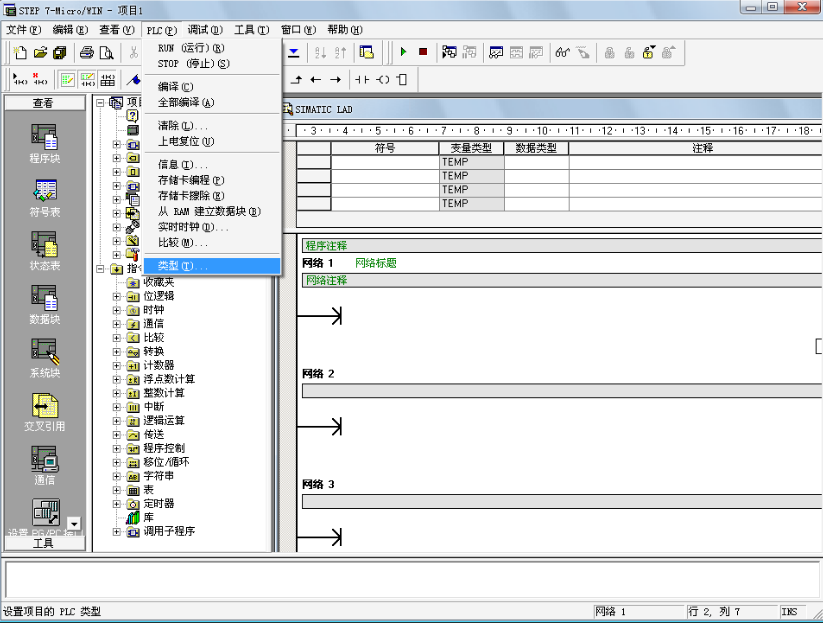This screenshot has width=823, height=624.
Task: Expand the 中断 instruction folder
Action: pos(117,407)
